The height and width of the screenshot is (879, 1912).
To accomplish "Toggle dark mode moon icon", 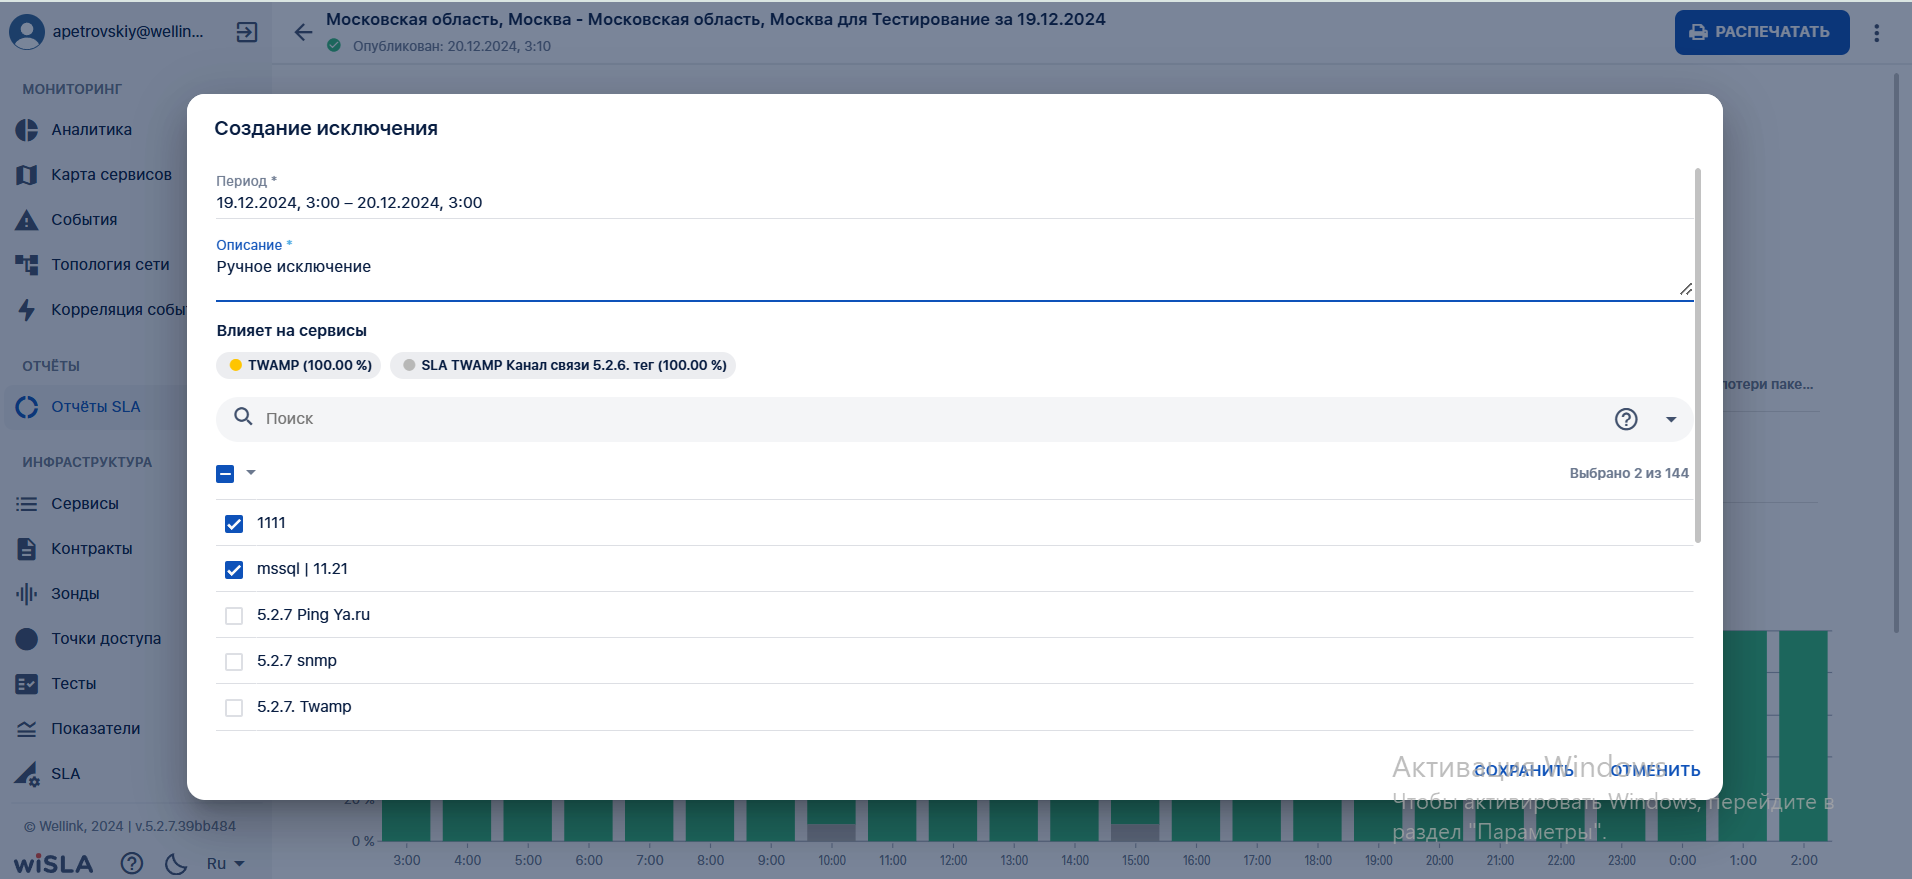I will click(176, 864).
